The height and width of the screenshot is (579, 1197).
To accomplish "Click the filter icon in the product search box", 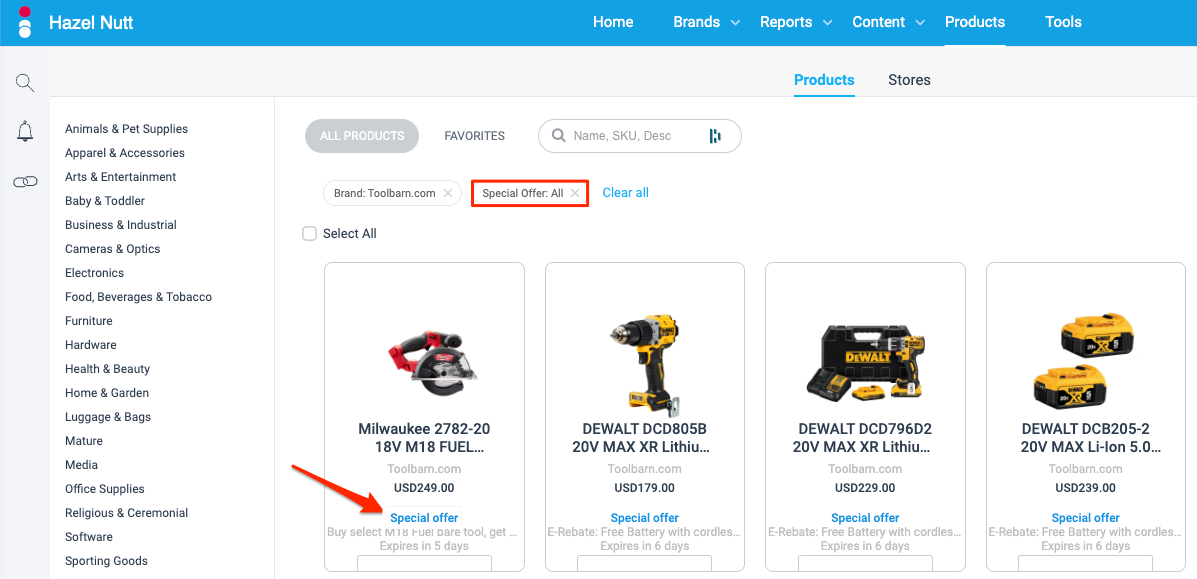I will point(715,136).
